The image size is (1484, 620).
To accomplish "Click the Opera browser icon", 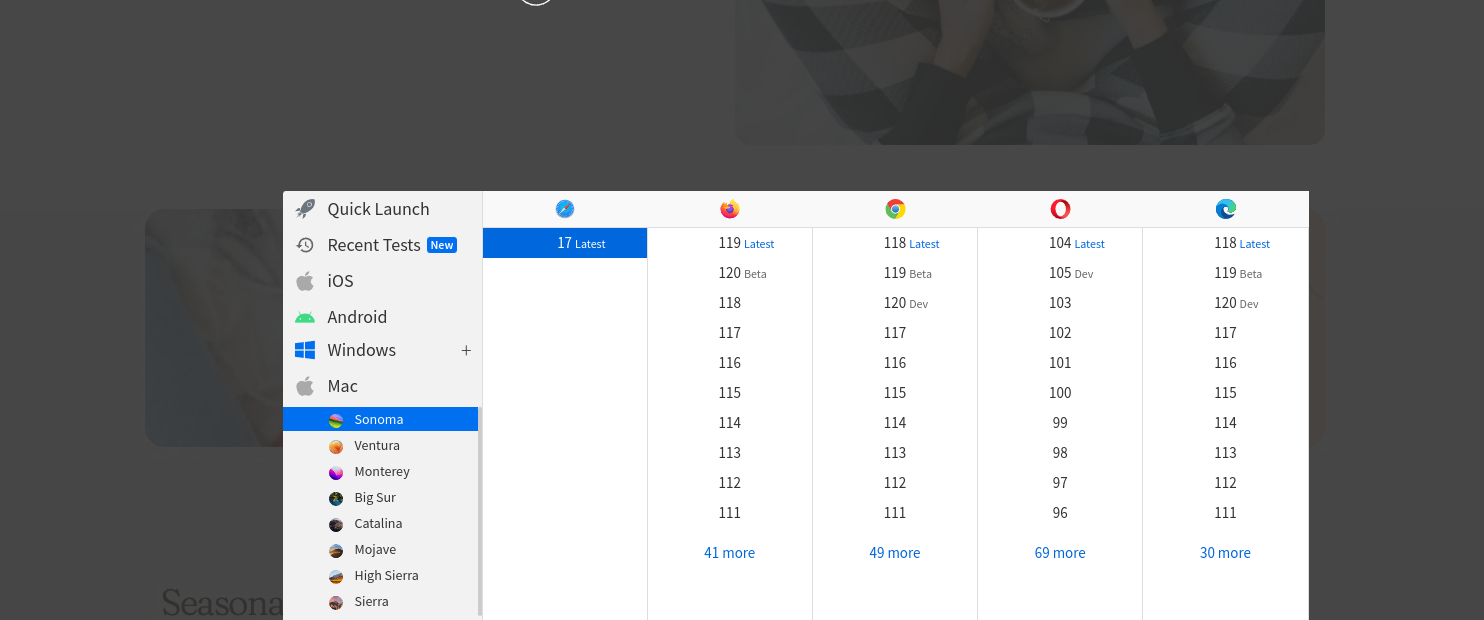I will pyautogui.click(x=1060, y=209).
